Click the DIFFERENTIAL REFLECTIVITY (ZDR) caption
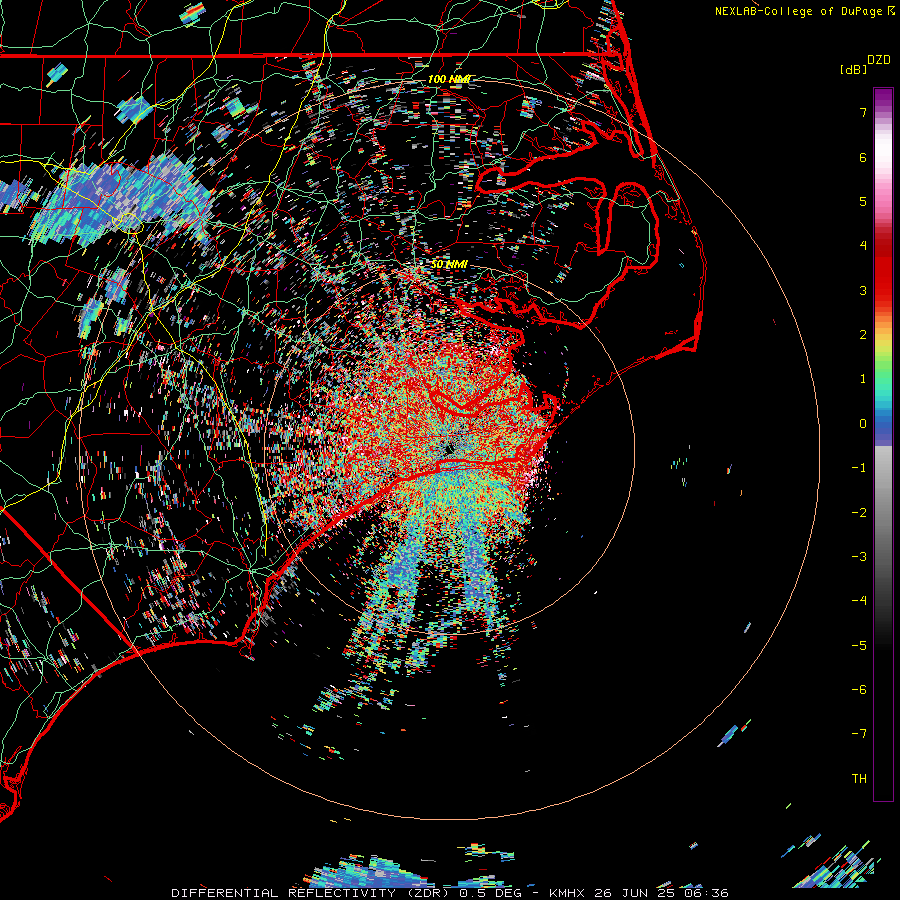 click(312, 893)
